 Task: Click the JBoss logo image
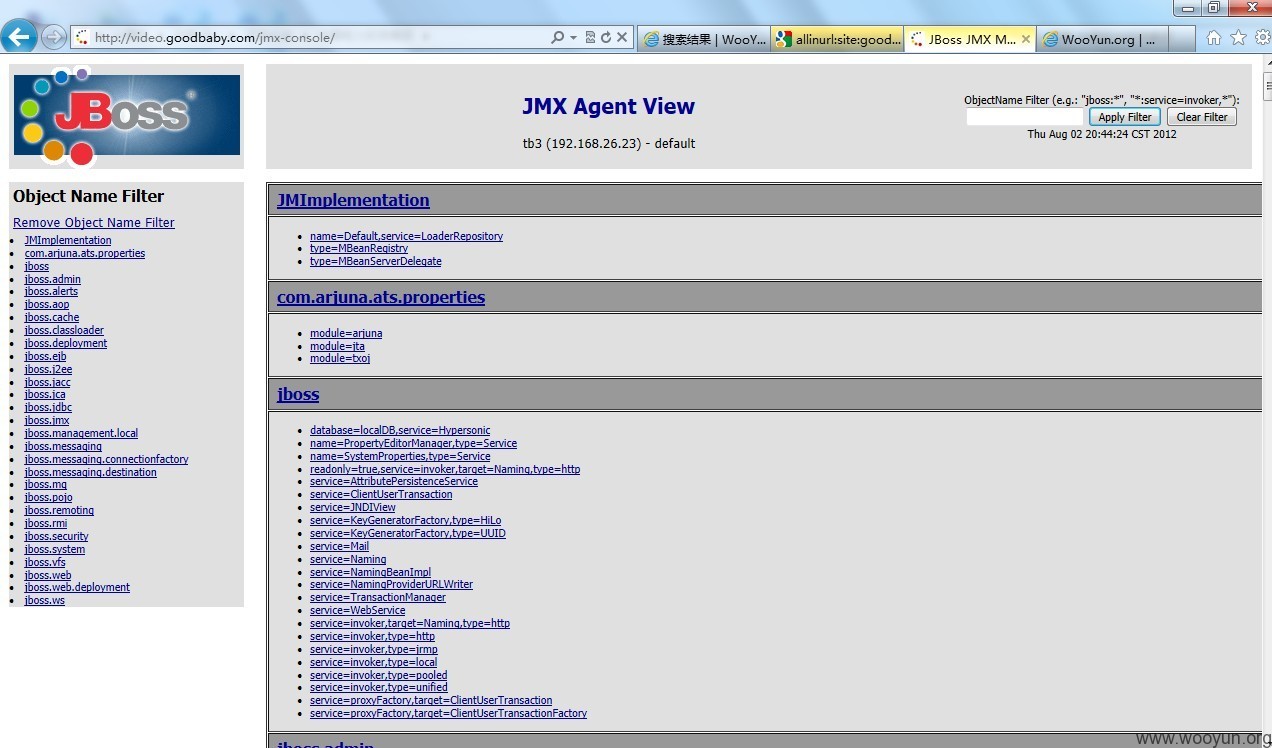pyautogui.click(x=126, y=116)
